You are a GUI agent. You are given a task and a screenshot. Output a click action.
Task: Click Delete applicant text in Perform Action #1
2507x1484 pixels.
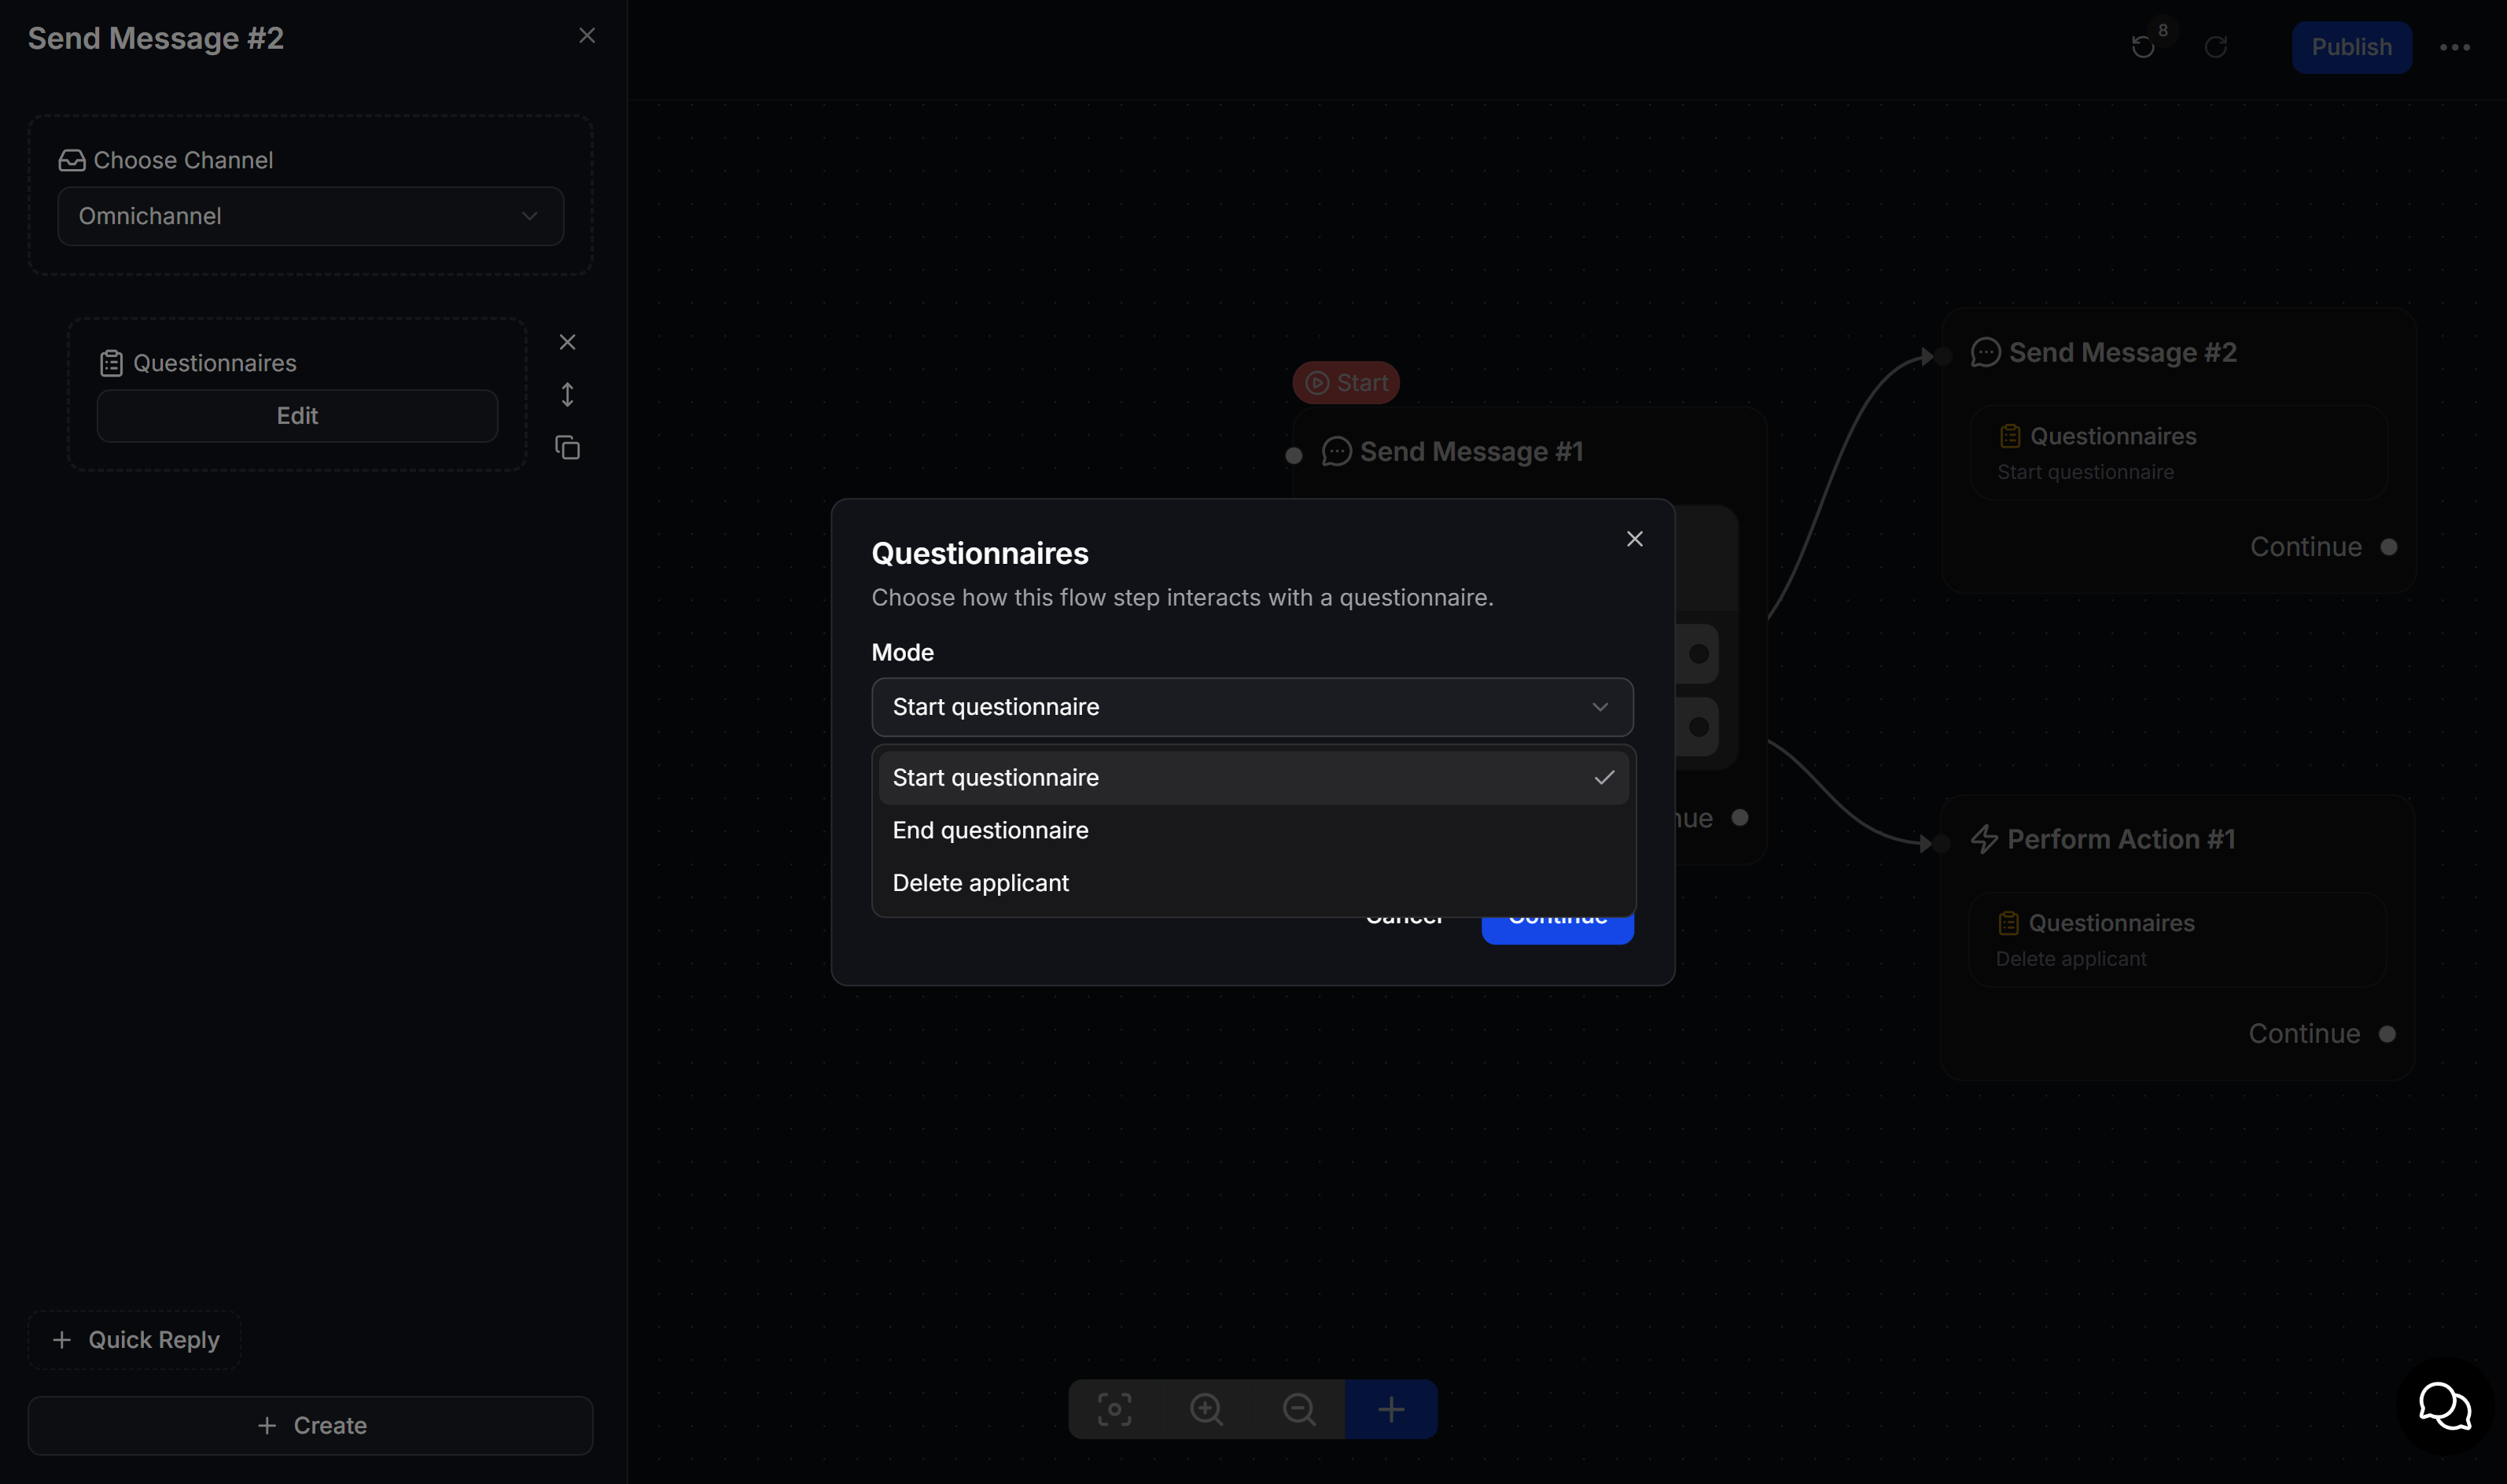[x=2071, y=959]
